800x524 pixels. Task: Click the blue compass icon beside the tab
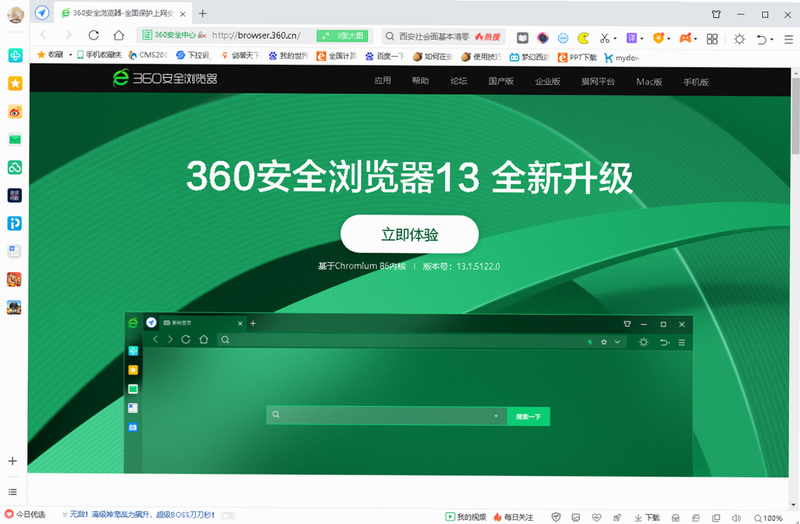click(x=42, y=13)
